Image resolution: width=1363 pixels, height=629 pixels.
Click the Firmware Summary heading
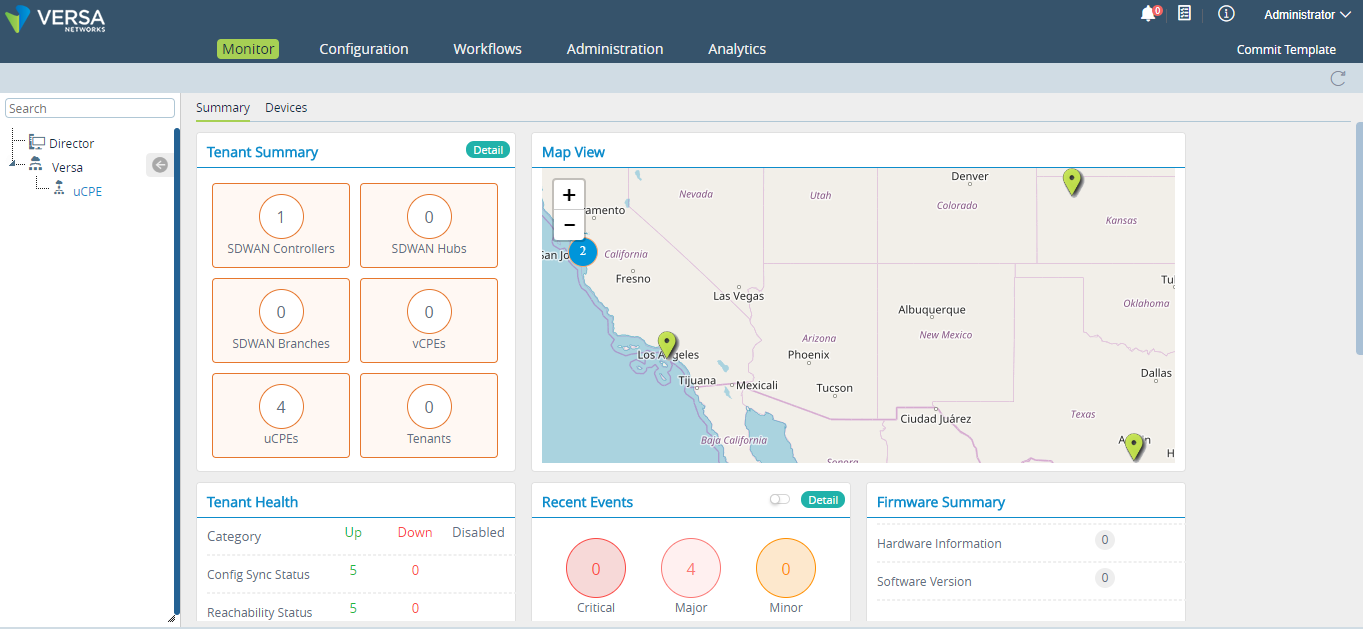[941, 502]
